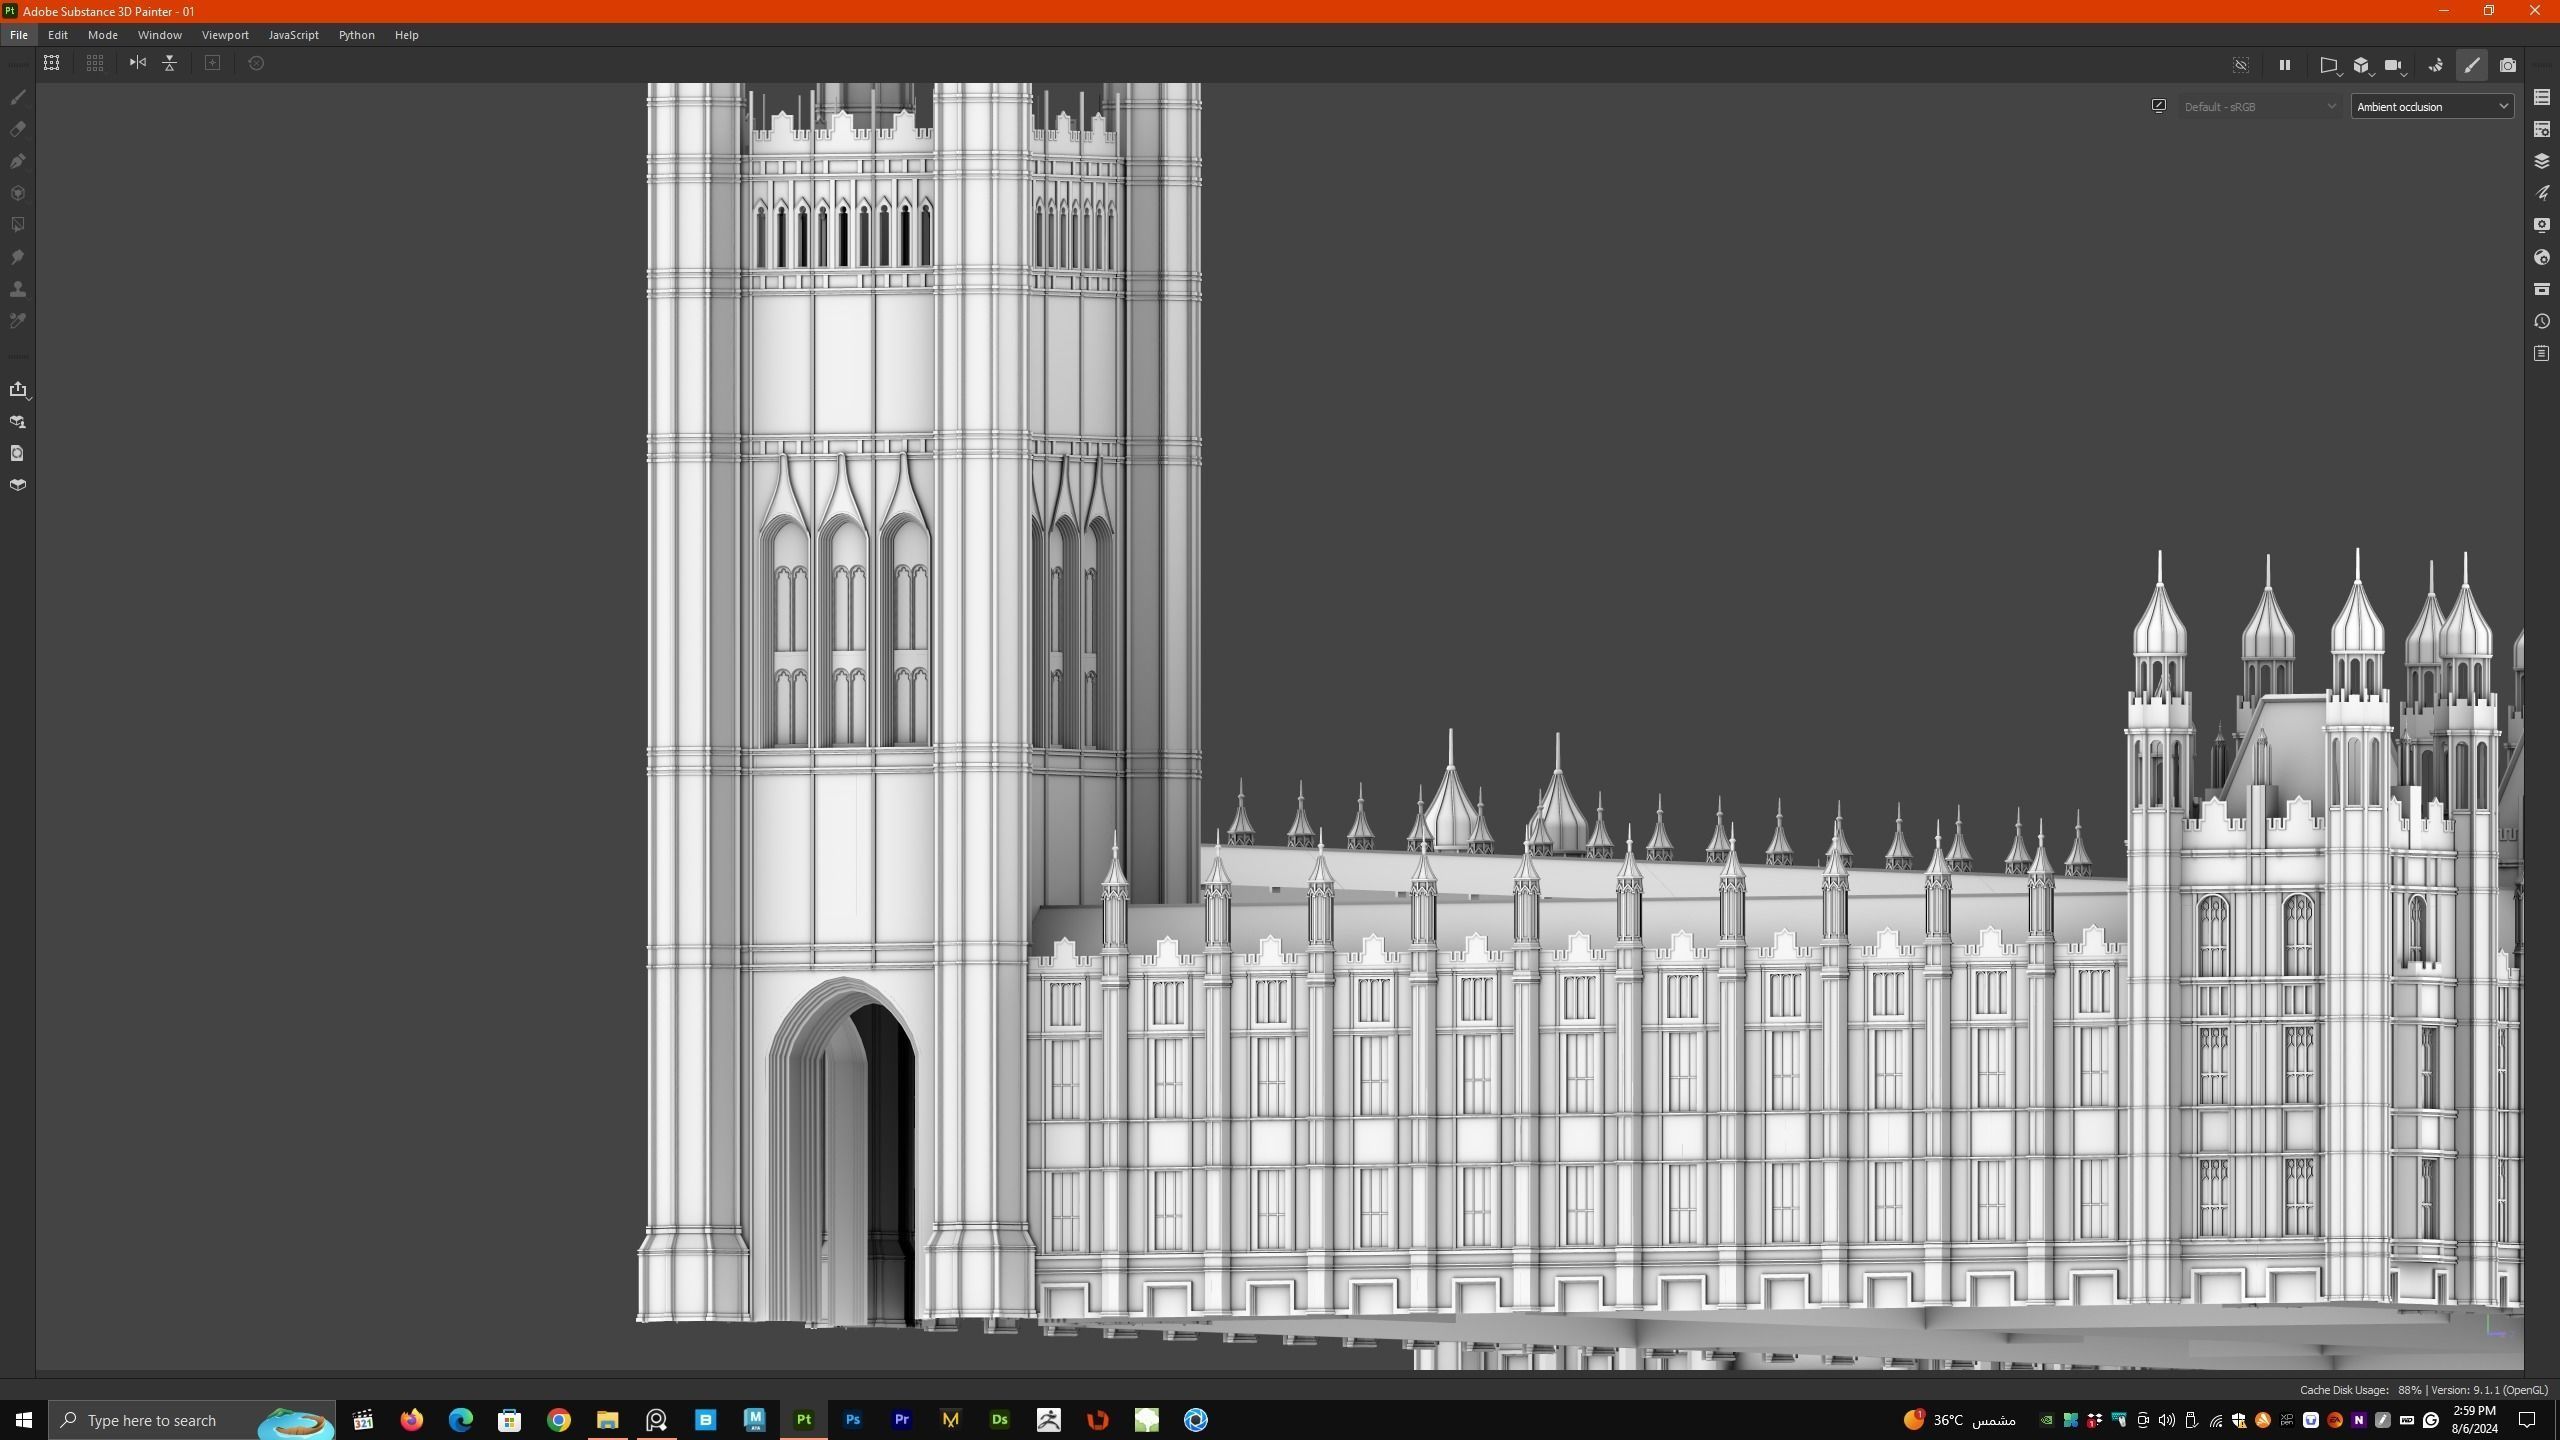This screenshot has height=1440, width=2560.
Task: Open Texture Set List panel icon
Action: tap(2542, 97)
